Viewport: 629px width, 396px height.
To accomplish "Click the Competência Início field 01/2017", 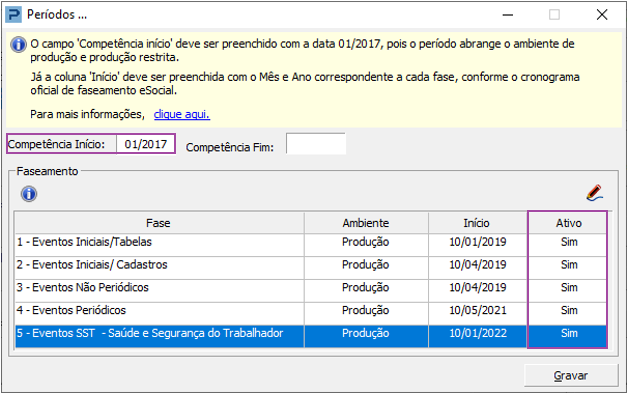I will pyautogui.click(x=146, y=144).
